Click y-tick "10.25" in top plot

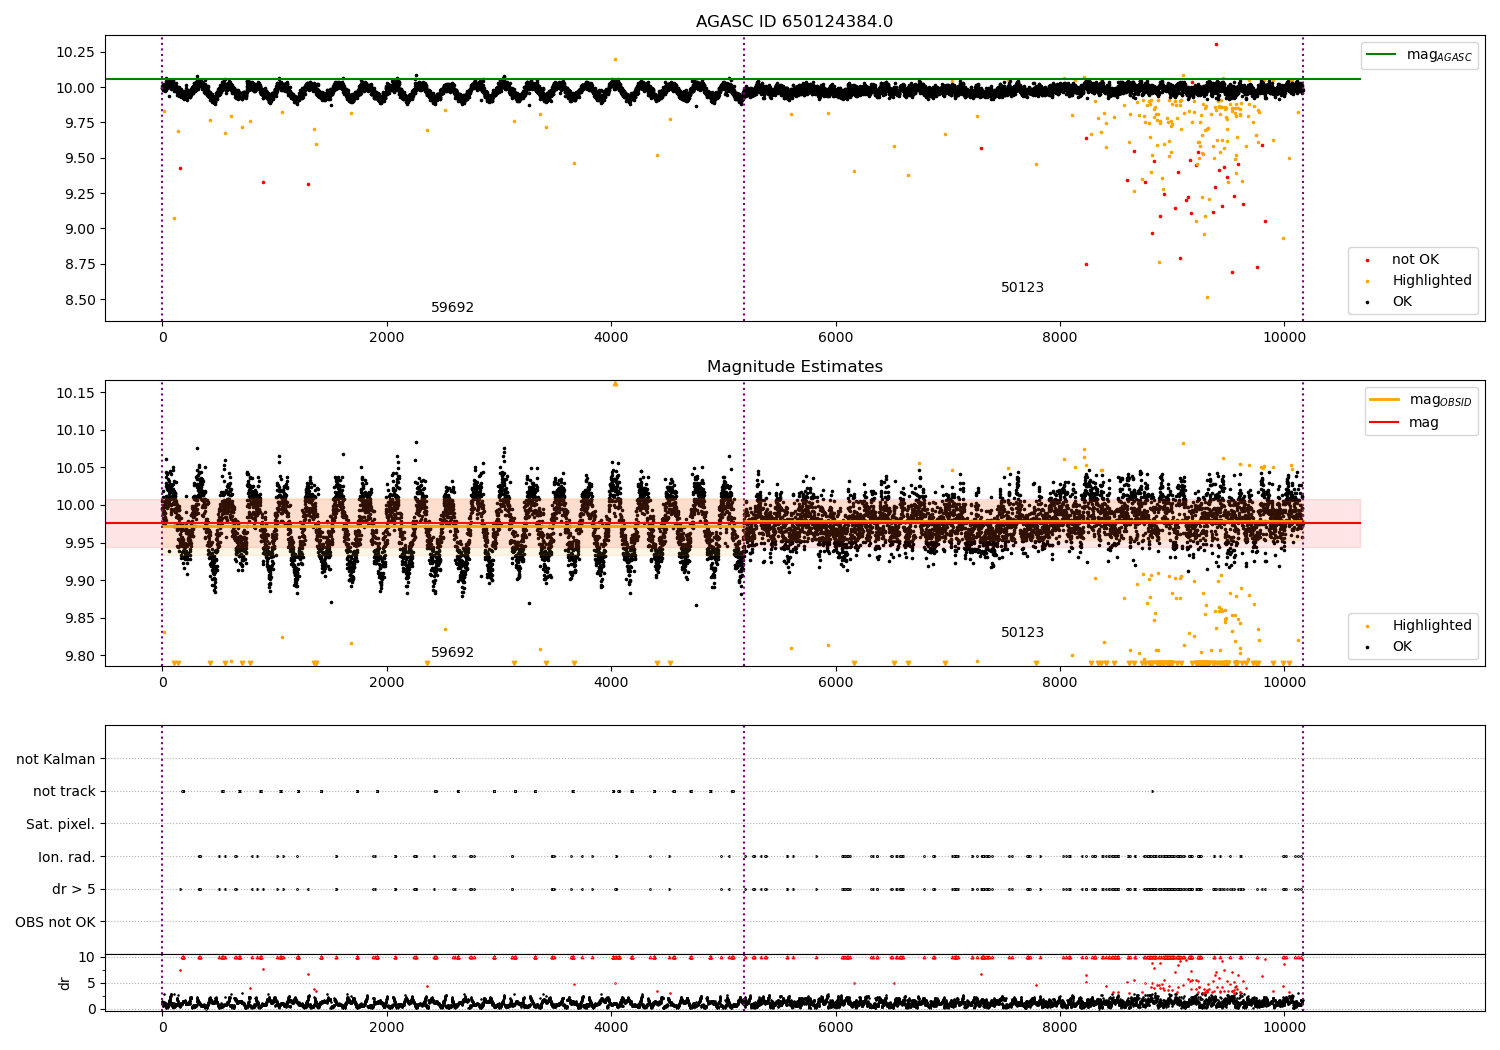coord(75,52)
